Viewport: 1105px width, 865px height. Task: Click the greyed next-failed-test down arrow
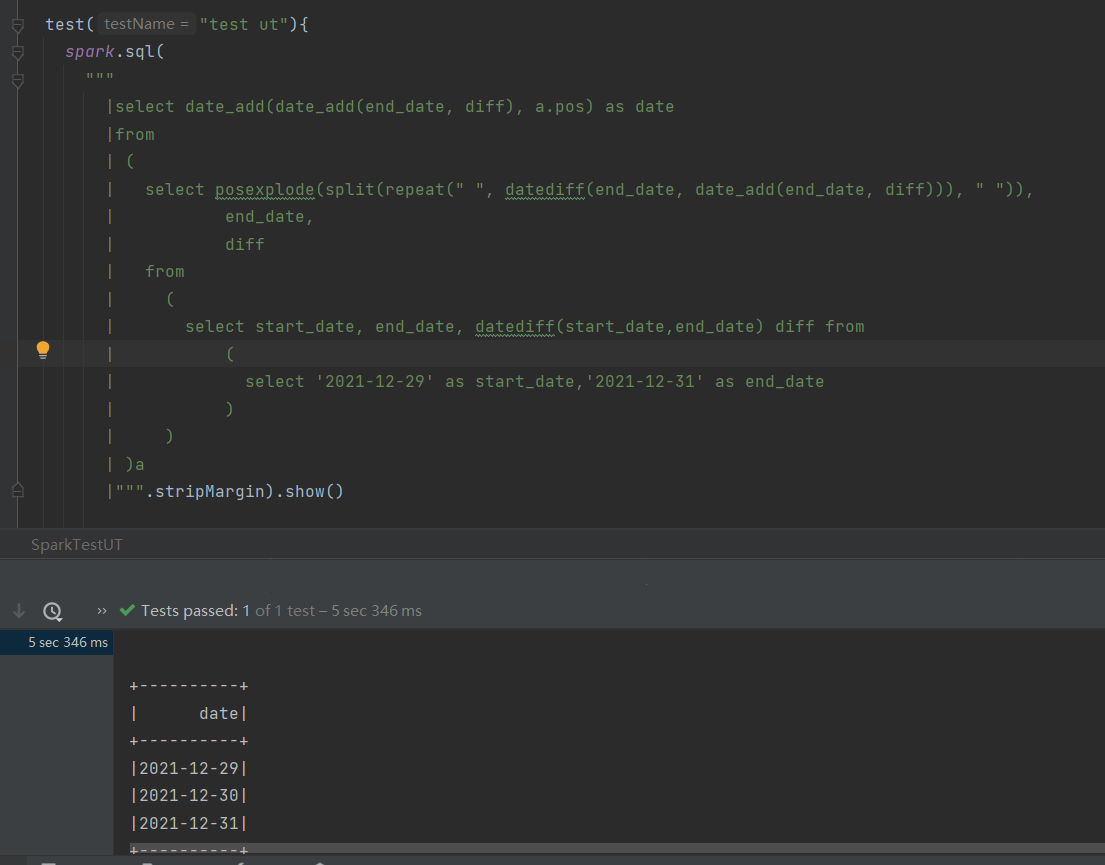coord(19,611)
